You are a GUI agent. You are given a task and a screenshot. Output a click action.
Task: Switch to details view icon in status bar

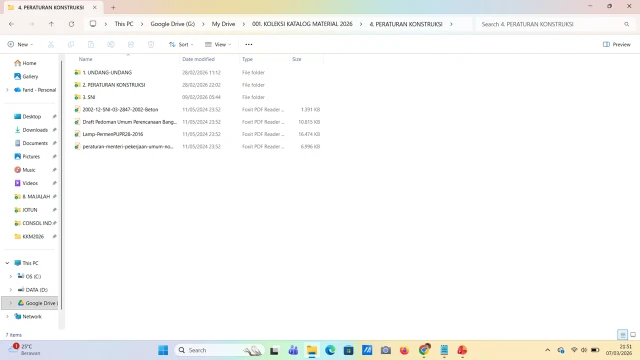click(622, 335)
